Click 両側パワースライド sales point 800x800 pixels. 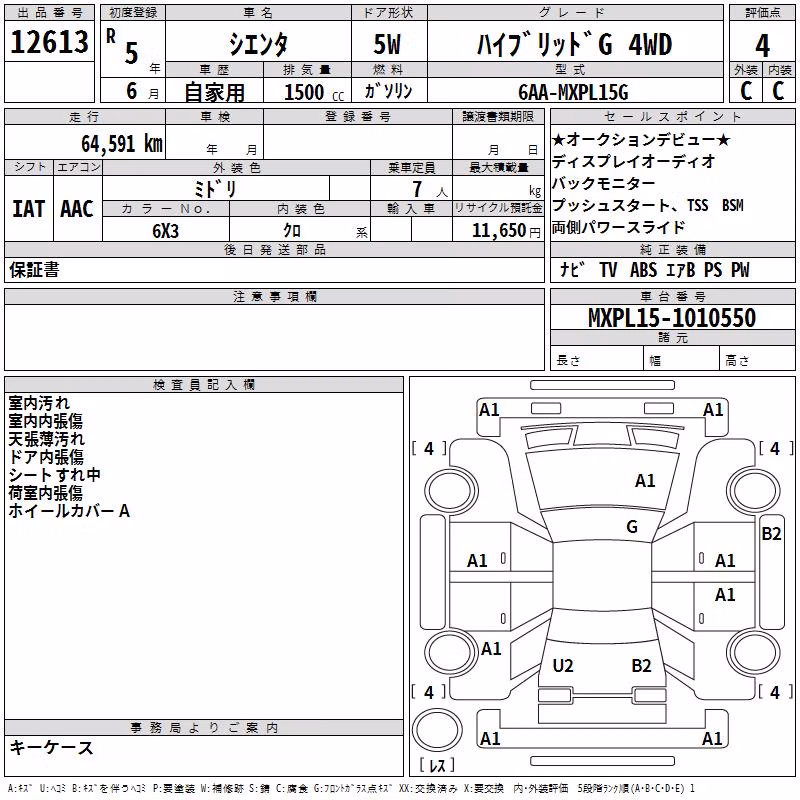(618, 227)
